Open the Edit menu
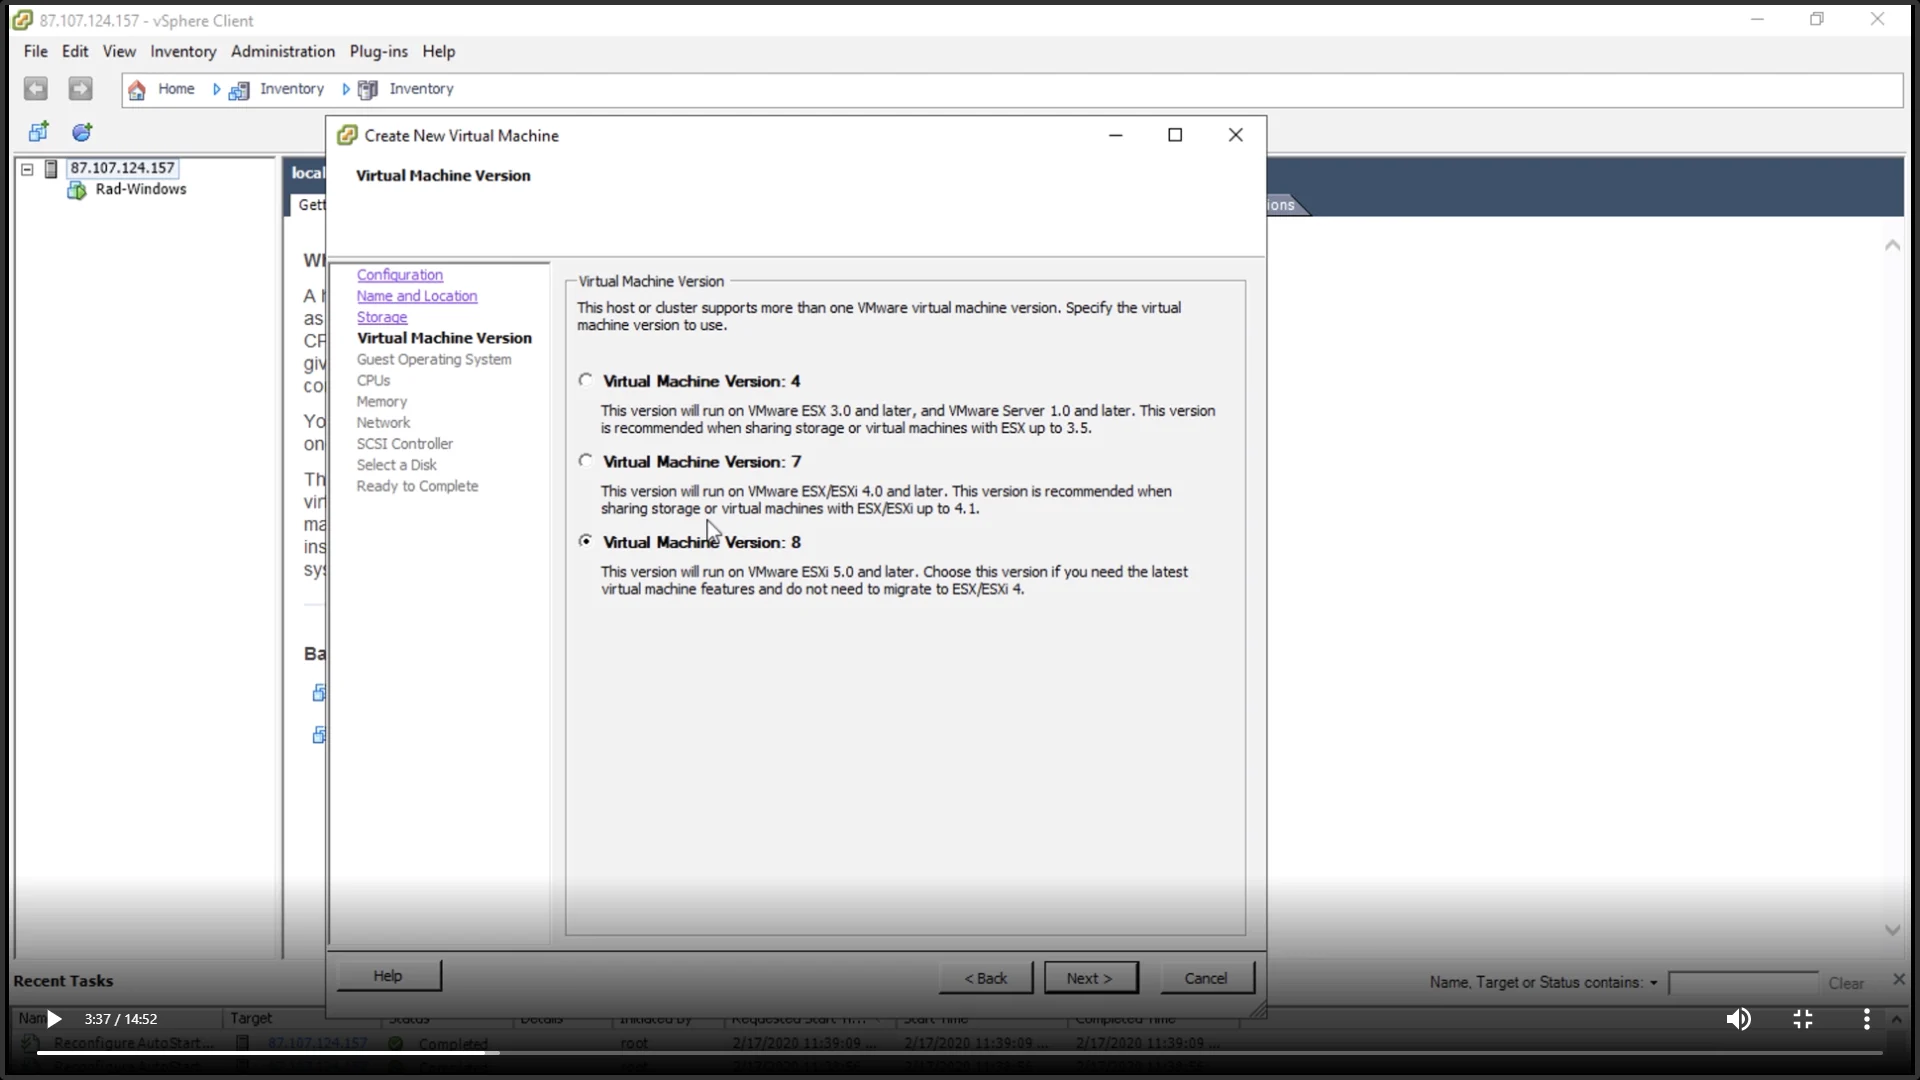The width and height of the screenshot is (1920, 1080). point(75,51)
